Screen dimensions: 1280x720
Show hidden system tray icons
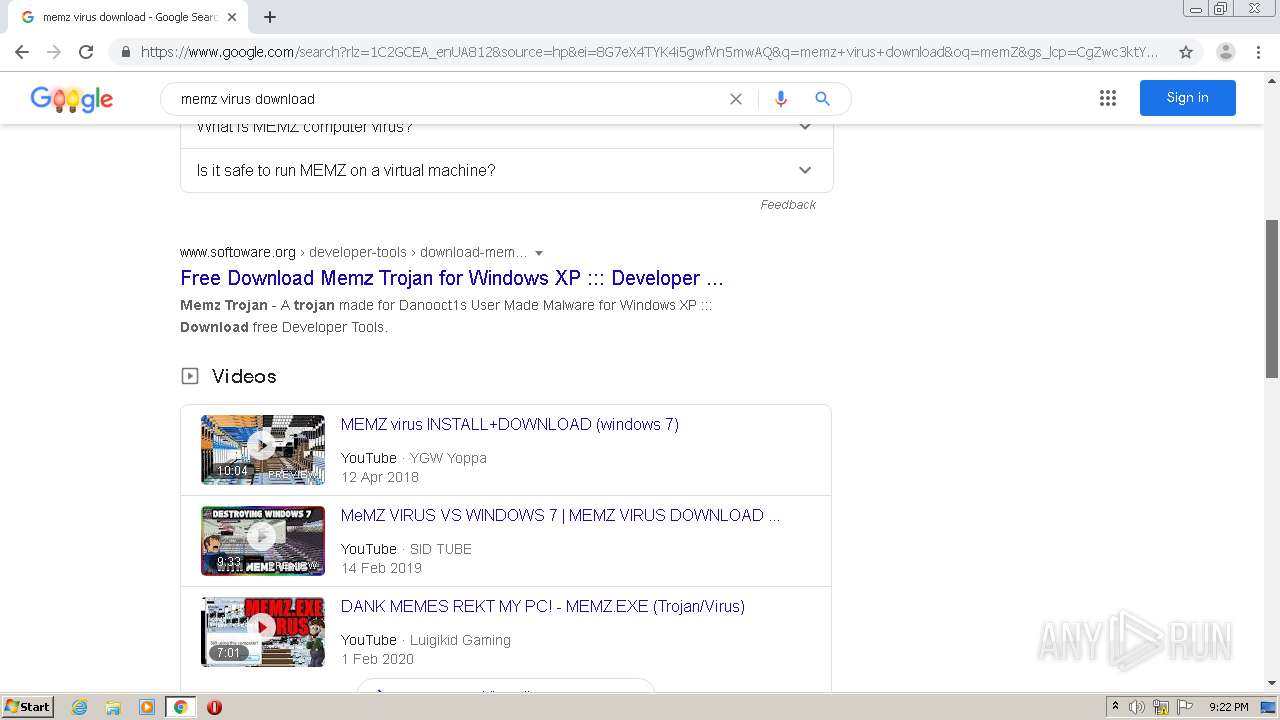[x=1115, y=707]
